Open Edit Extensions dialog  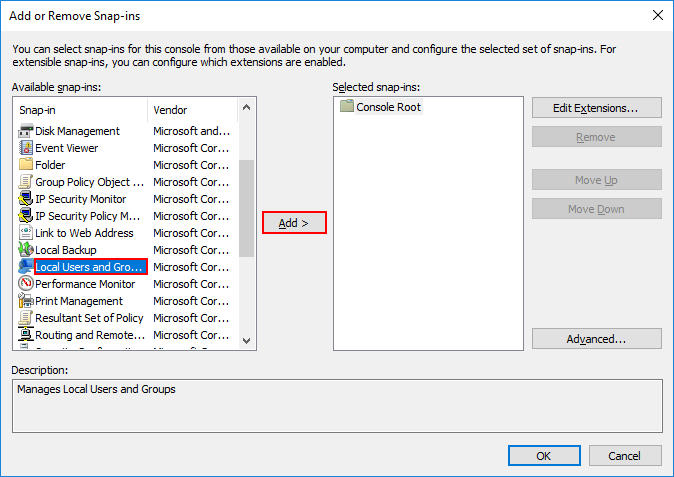pos(596,107)
